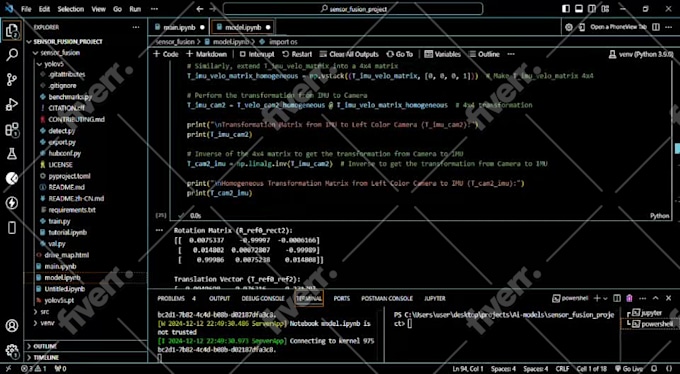Click the Explorer more actions ellipsis

(136, 27)
